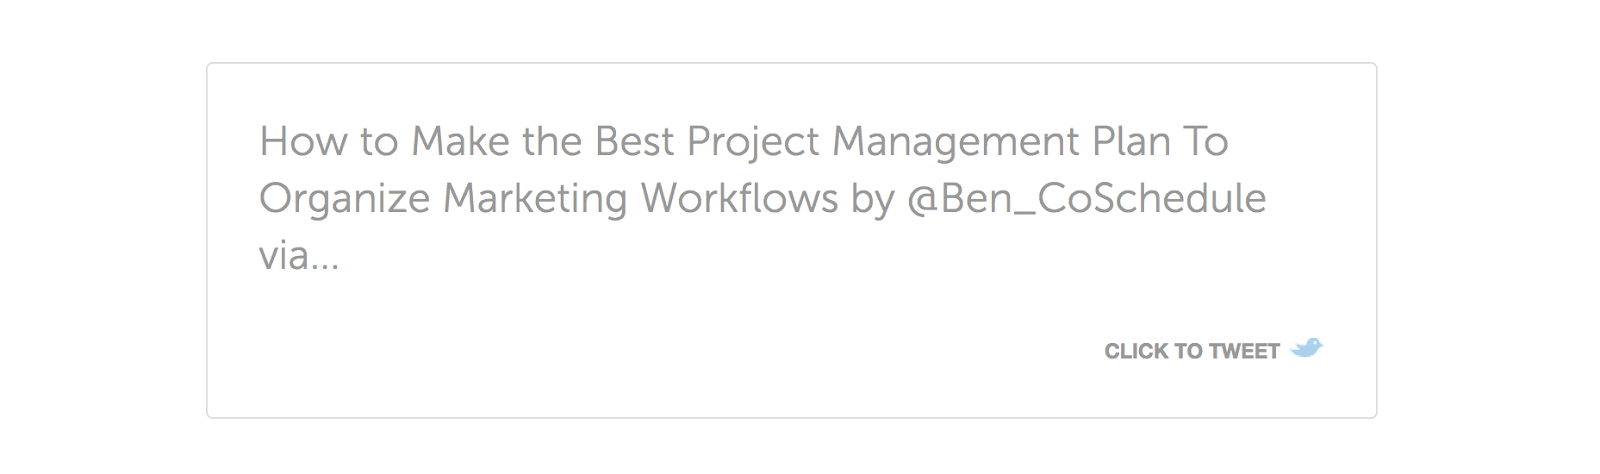
Task: Click the word "Marketing" in the quote
Action: pos(535,200)
